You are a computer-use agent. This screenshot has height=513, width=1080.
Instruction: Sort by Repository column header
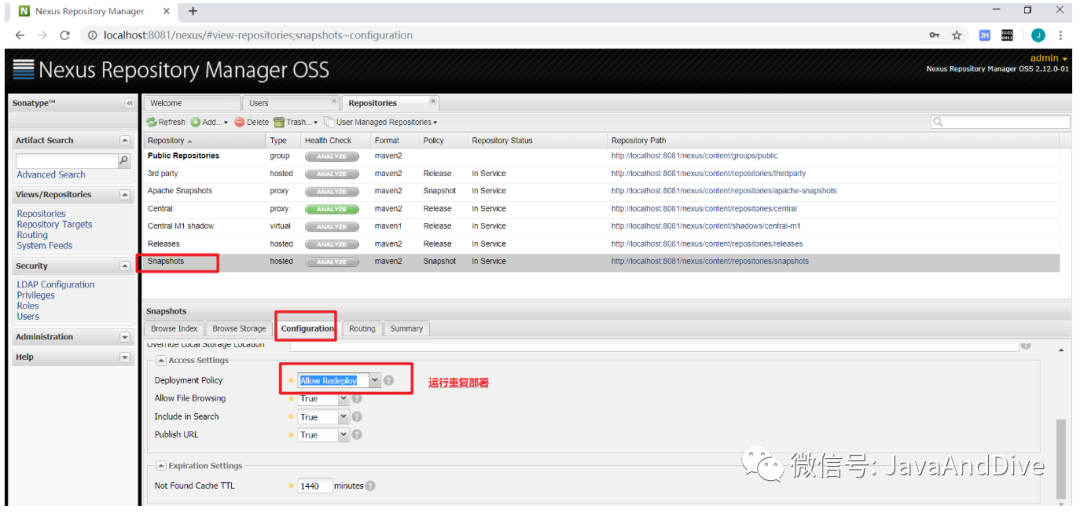click(x=205, y=140)
